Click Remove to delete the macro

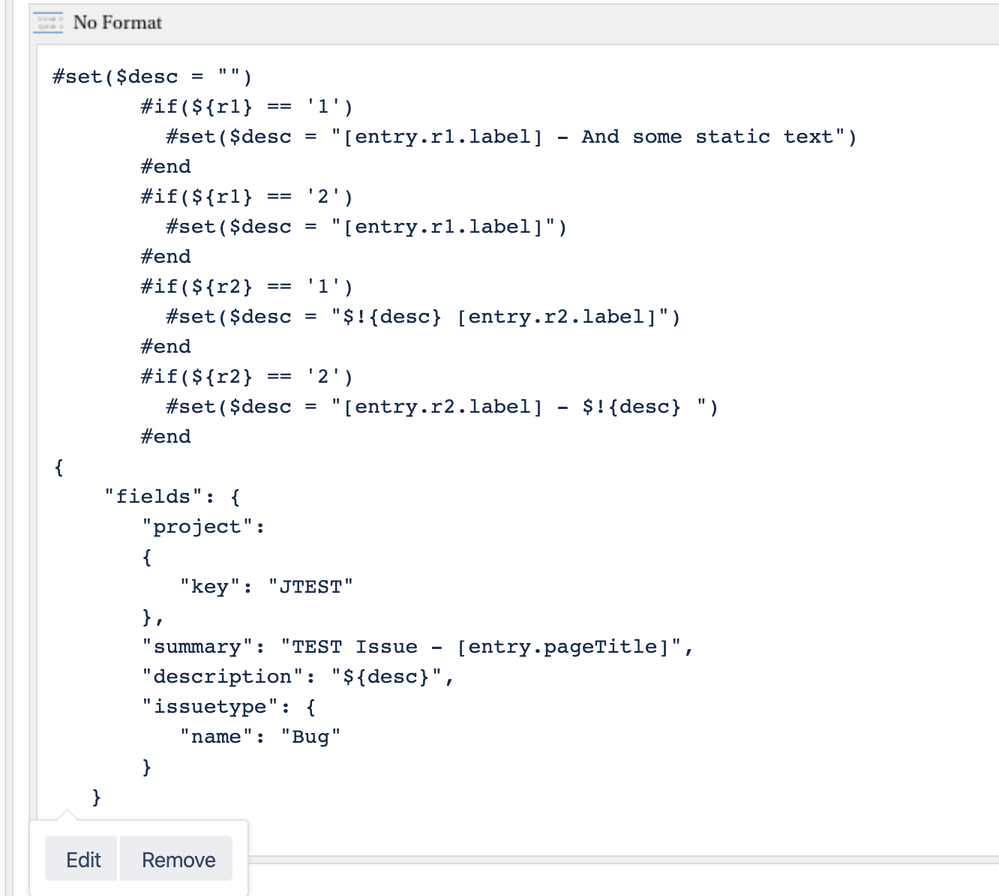click(x=176, y=859)
